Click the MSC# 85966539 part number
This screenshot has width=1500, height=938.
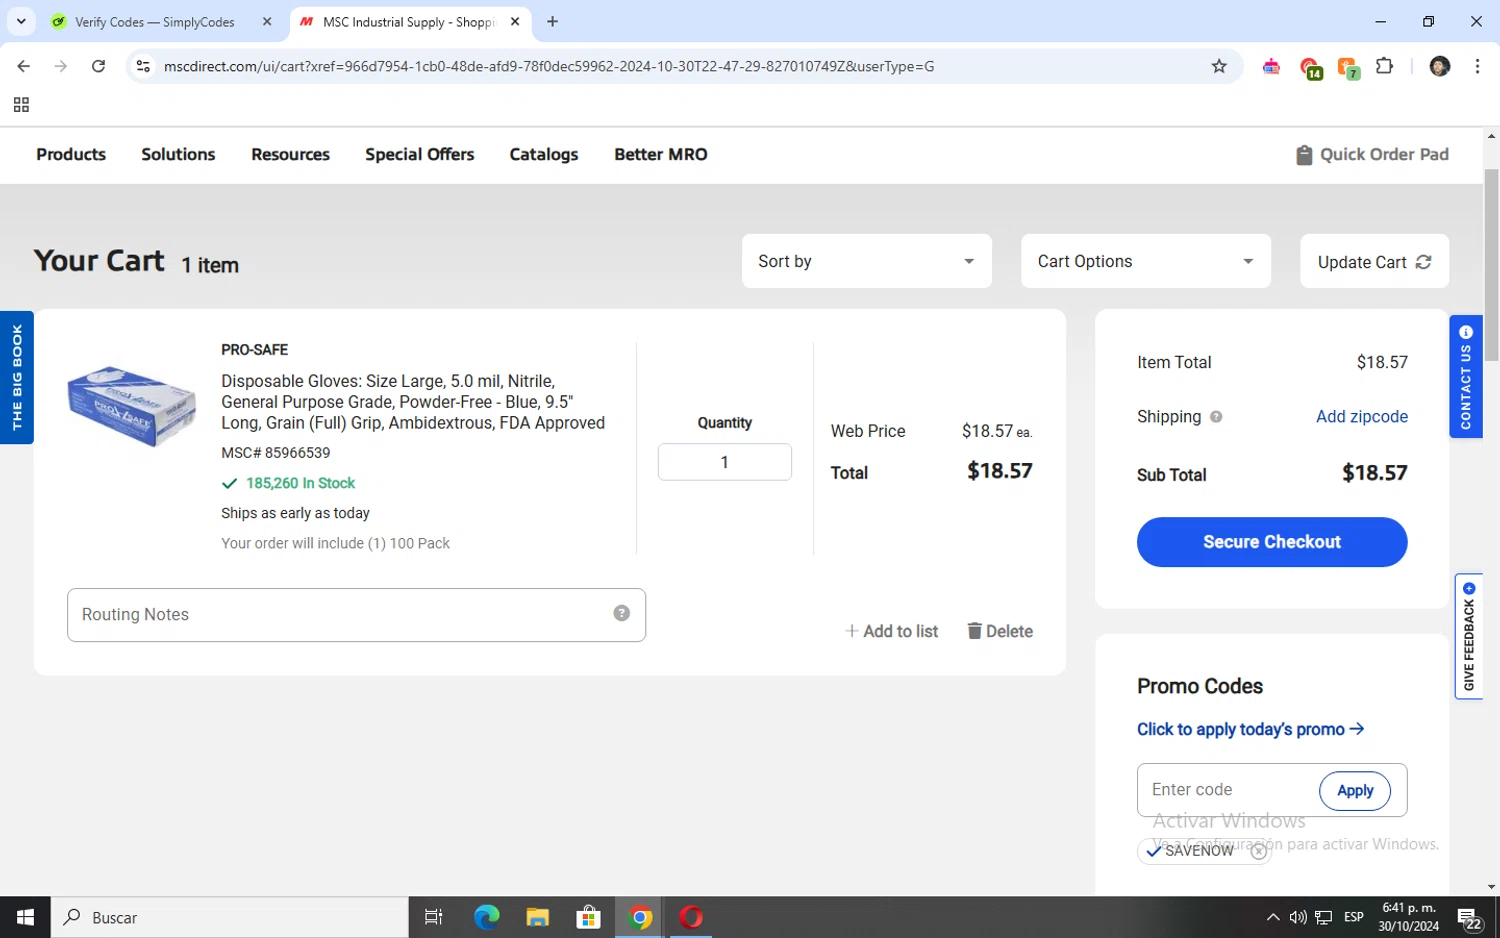coord(275,452)
